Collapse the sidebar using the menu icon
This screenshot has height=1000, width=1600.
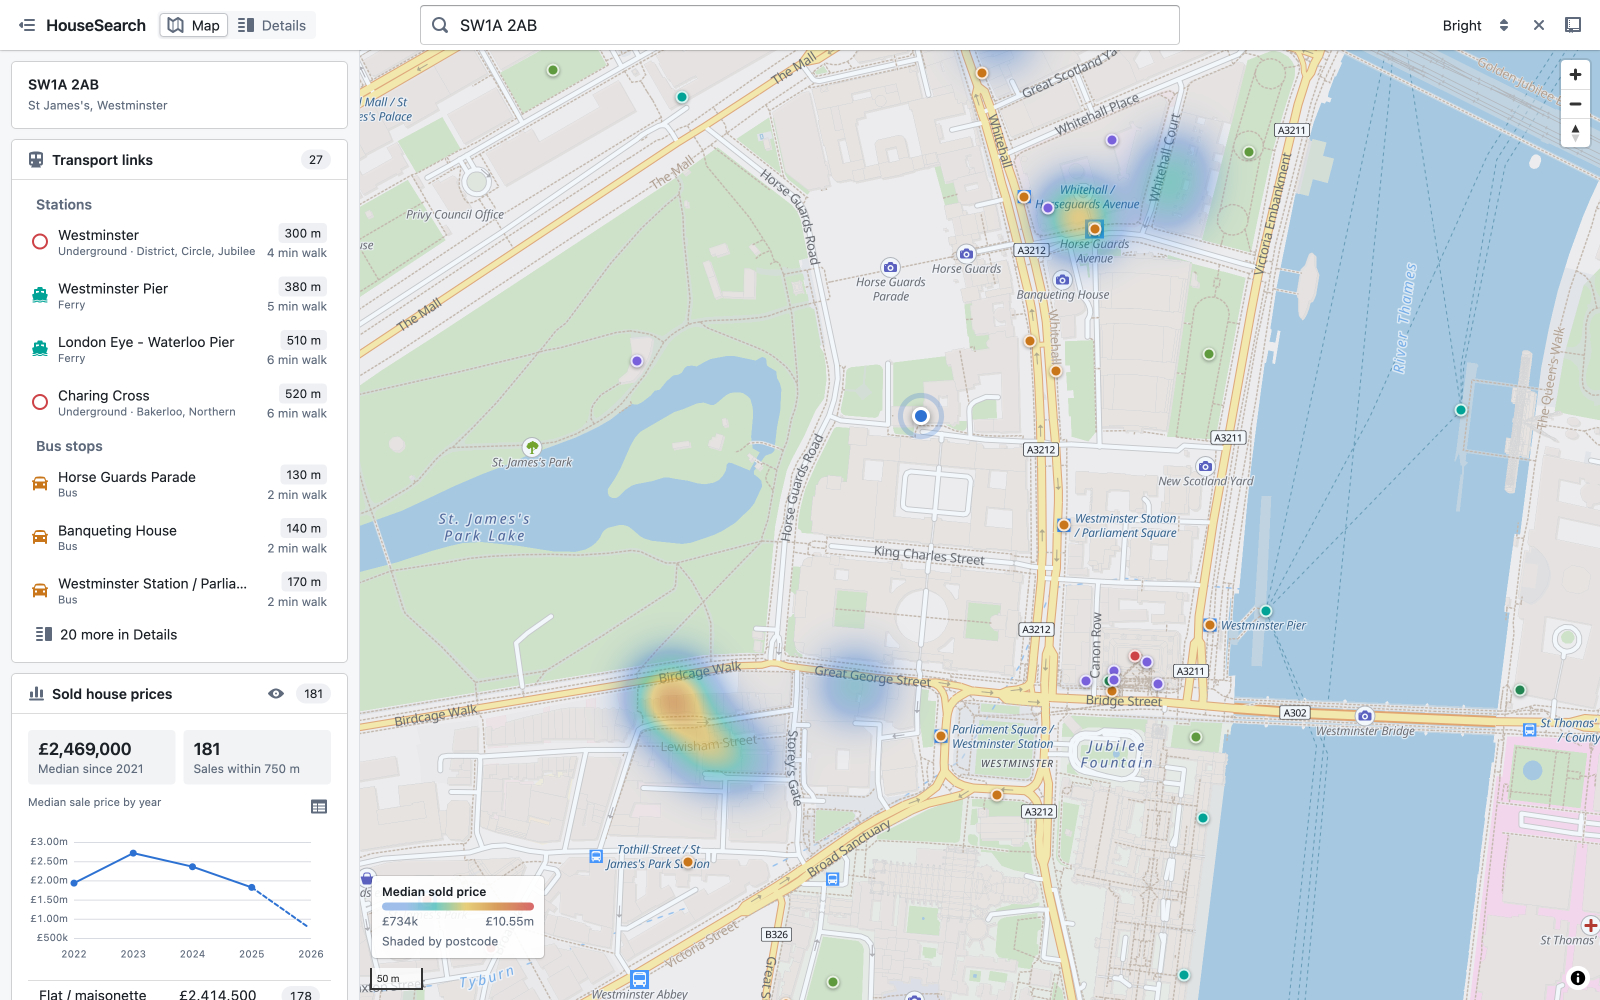(27, 25)
